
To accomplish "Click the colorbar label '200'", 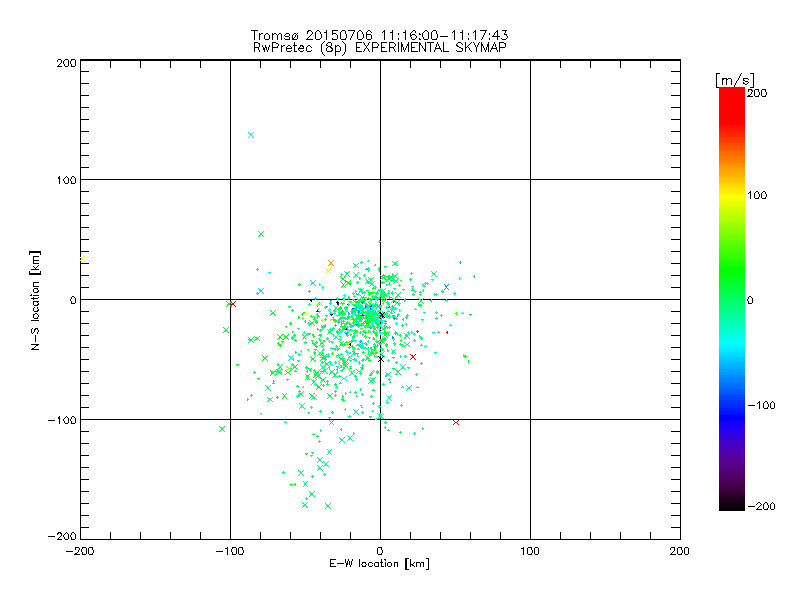I will (757, 93).
